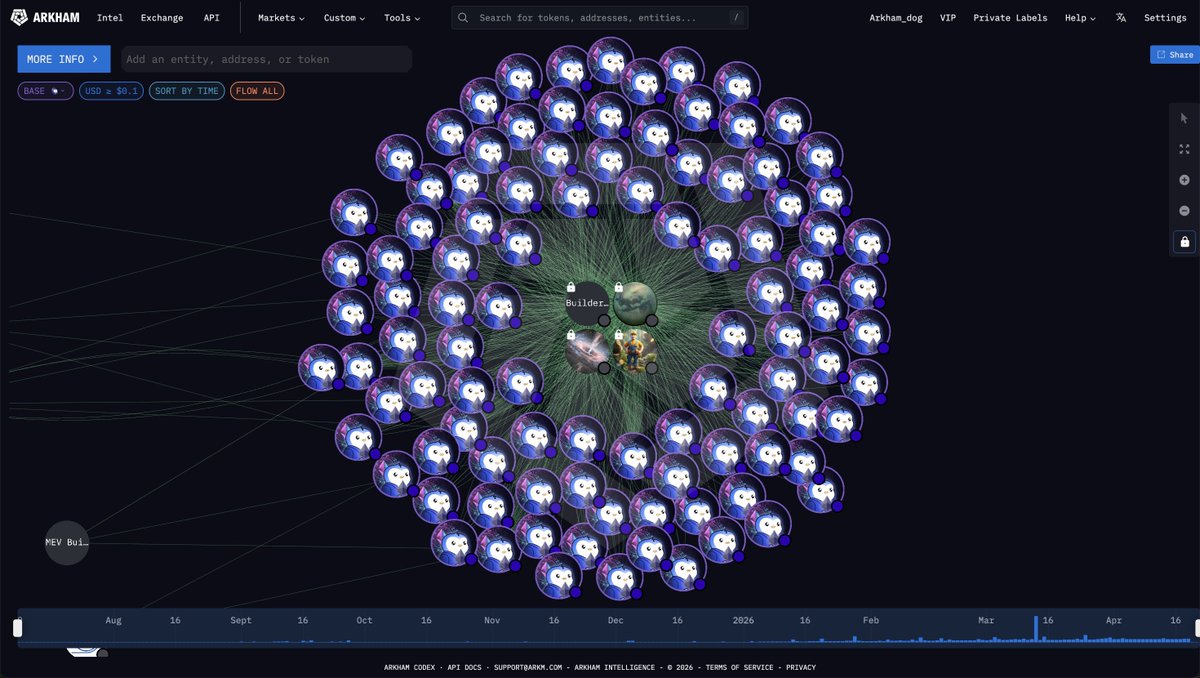The image size is (1200, 678).
Task: Go to the Exchange page
Action: click(x=162, y=18)
